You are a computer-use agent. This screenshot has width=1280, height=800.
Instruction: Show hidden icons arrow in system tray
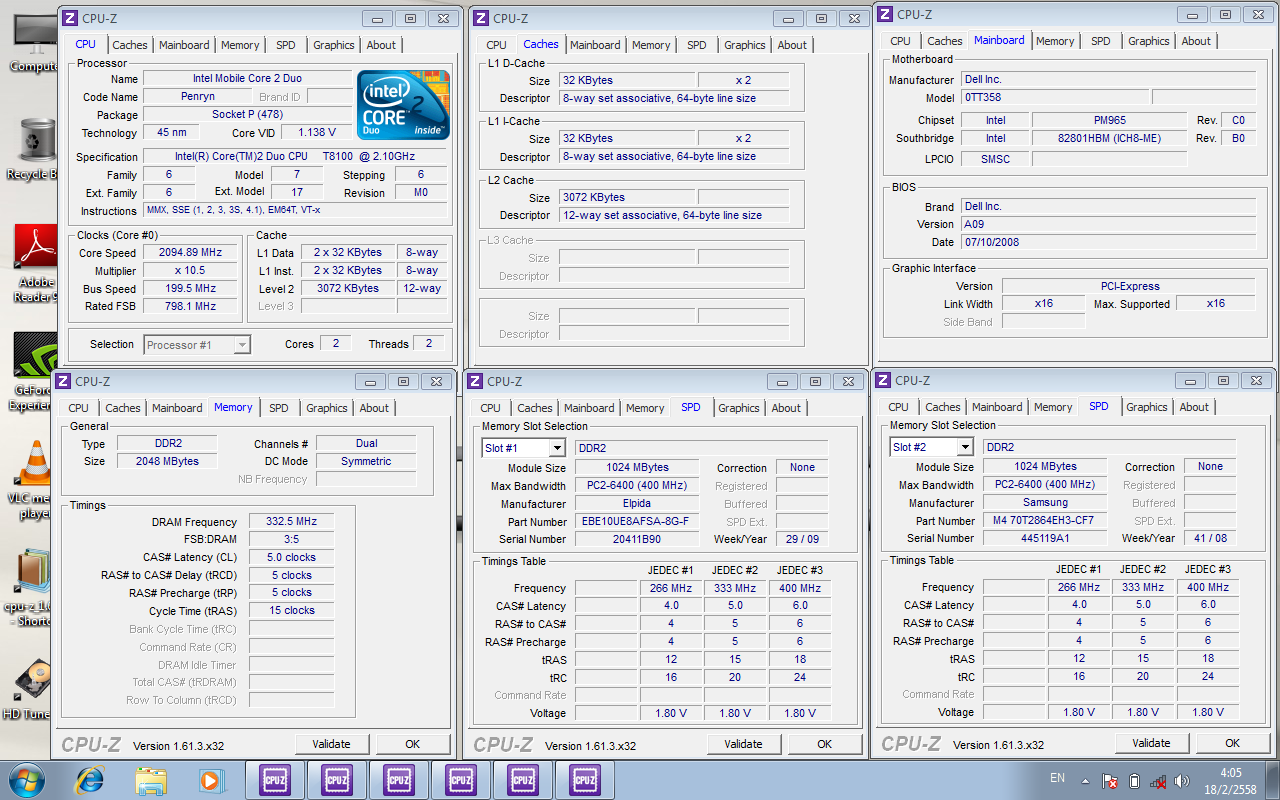click(1086, 780)
